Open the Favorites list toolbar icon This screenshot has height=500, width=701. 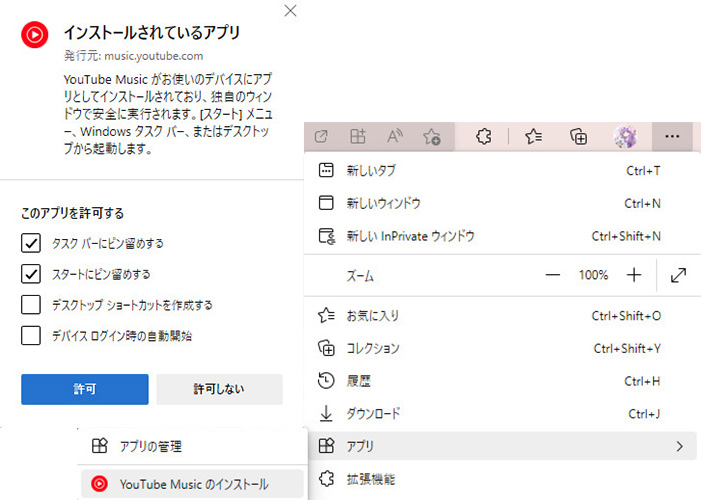coord(534,136)
